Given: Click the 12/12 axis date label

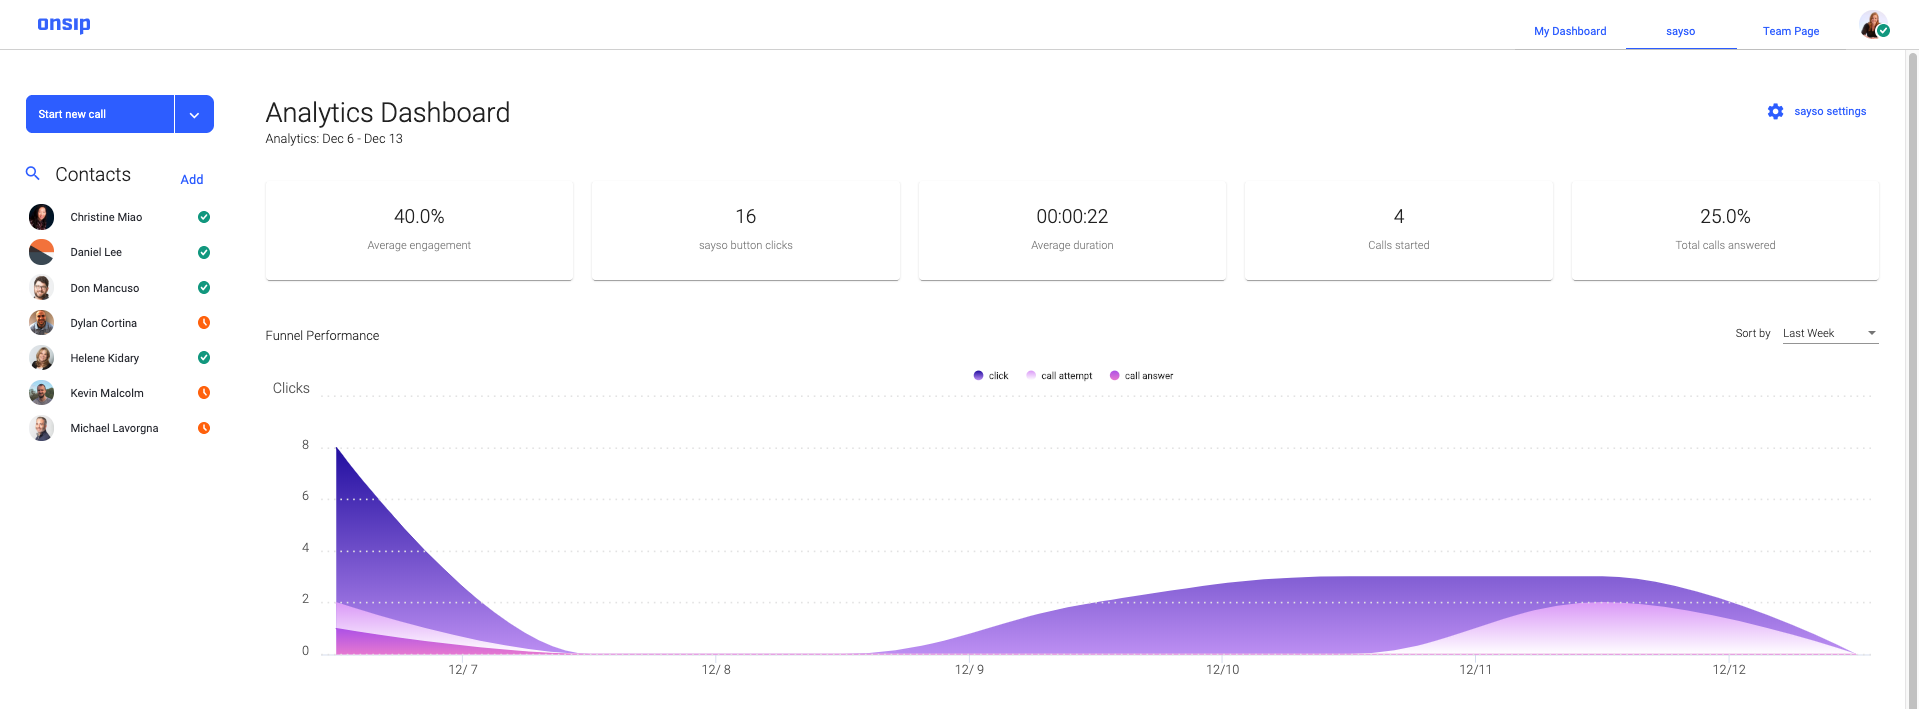Looking at the screenshot, I should 1729,670.
